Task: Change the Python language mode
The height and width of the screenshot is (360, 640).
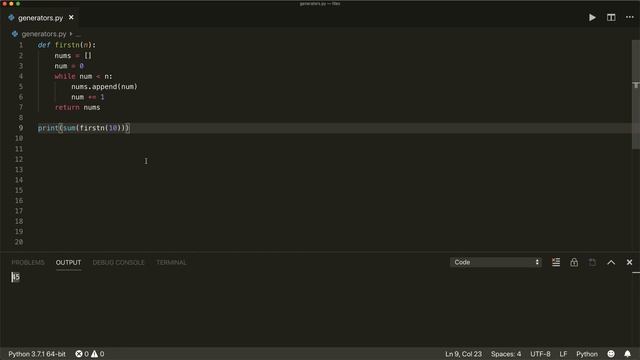Action: pyautogui.click(x=587, y=354)
